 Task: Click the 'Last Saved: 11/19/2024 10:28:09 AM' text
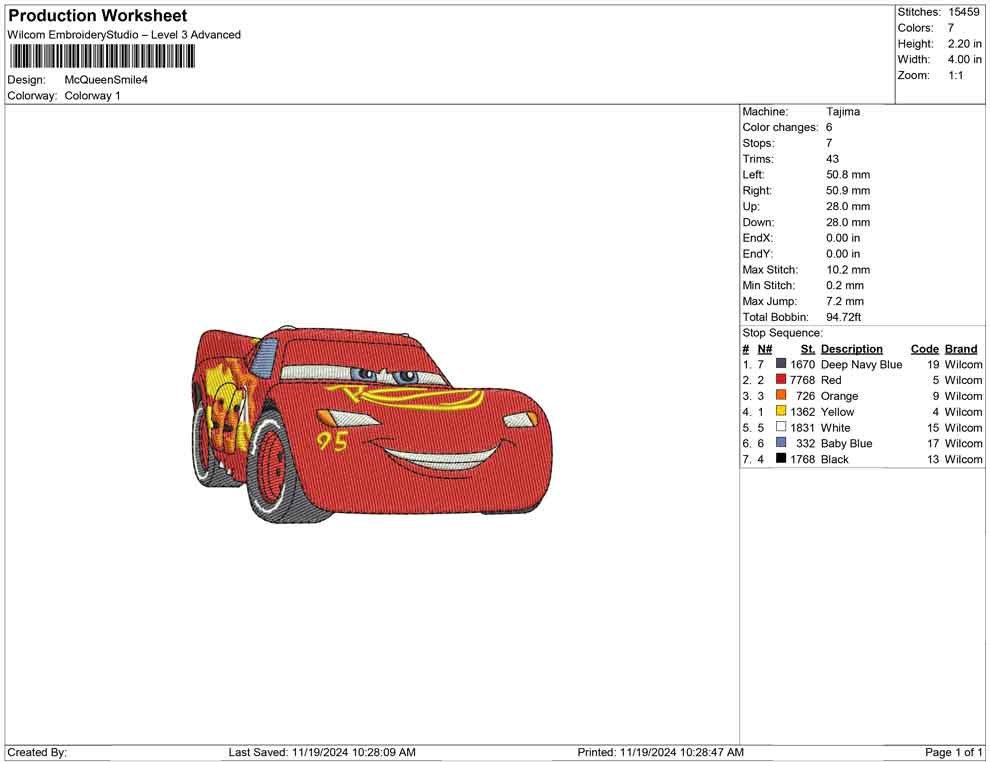(322, 752)
